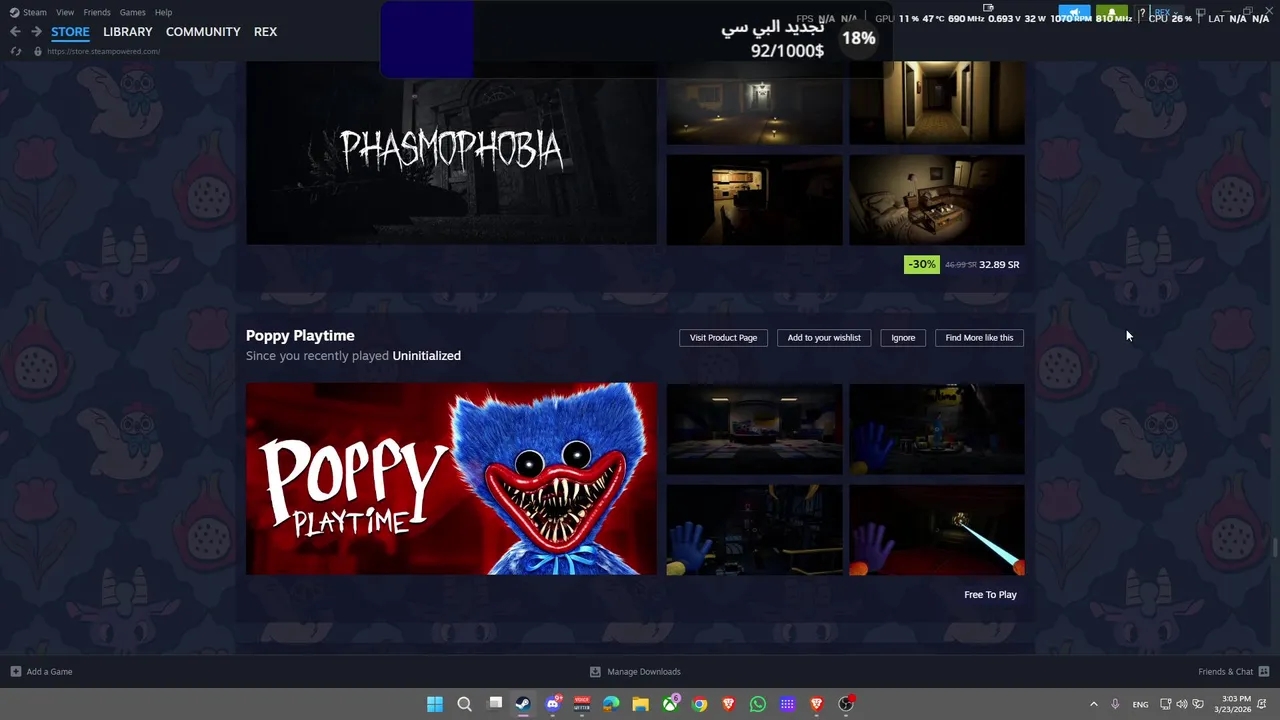Open the Help menu
Image resolution: width=1280 pixels, height=720 pixels.
163,12
